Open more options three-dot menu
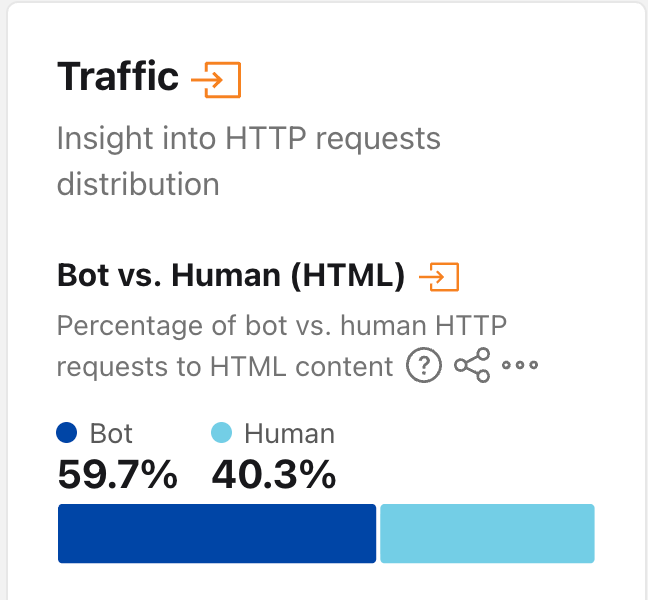Image resolution: width=648 pixels, height=600 pixels. [520, 365]
